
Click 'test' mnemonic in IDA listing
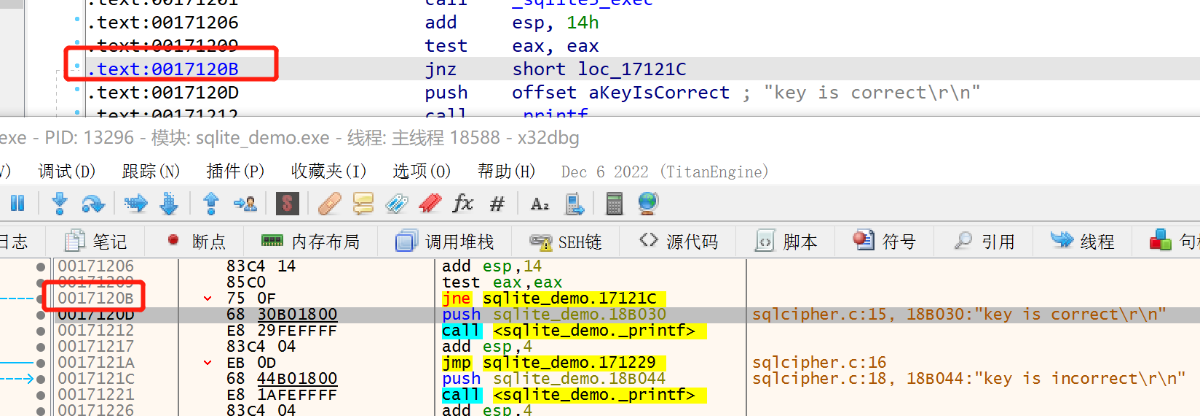click(445, 46)
